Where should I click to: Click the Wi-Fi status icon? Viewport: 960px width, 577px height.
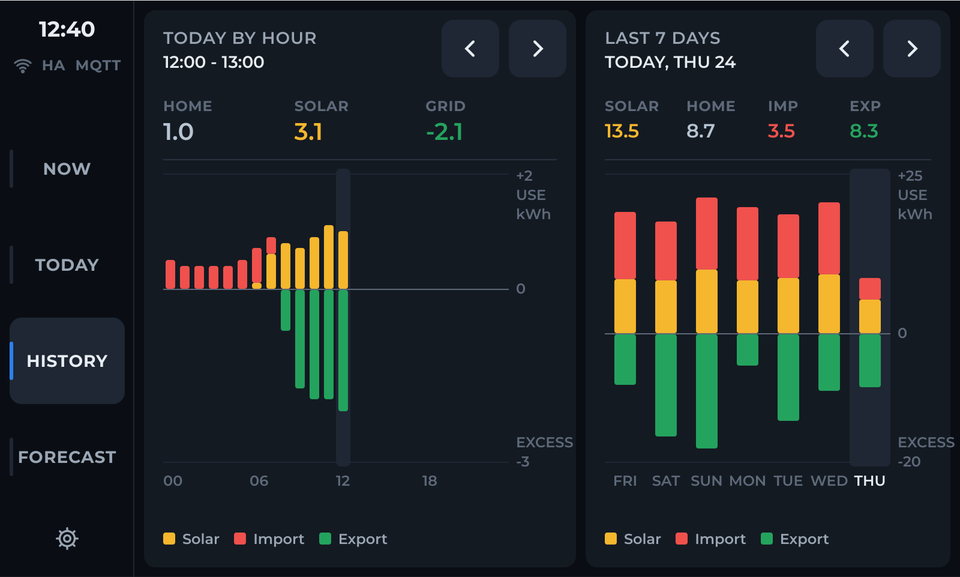tap(23, 66)
